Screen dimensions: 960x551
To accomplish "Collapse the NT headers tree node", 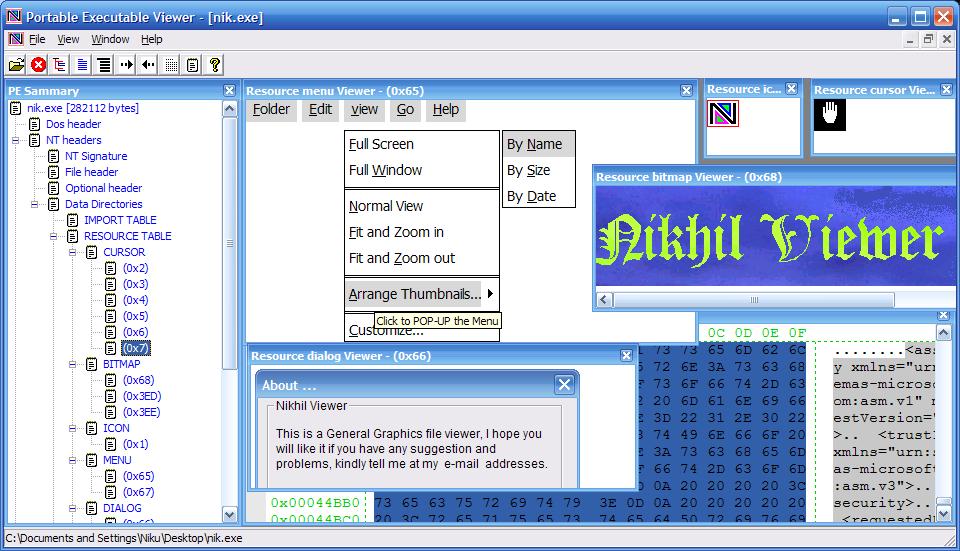I will pos(15,140).
